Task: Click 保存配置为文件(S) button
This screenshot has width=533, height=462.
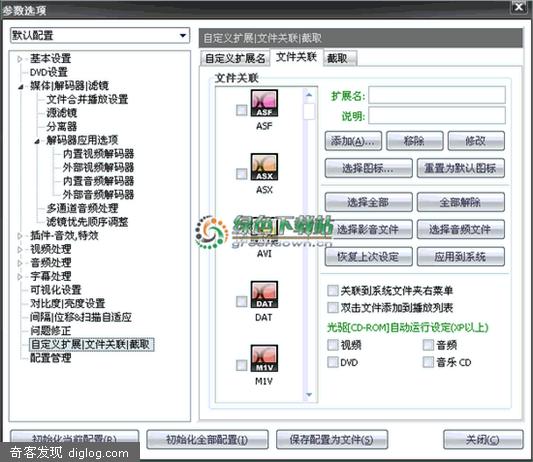Action: coord(332,440)
